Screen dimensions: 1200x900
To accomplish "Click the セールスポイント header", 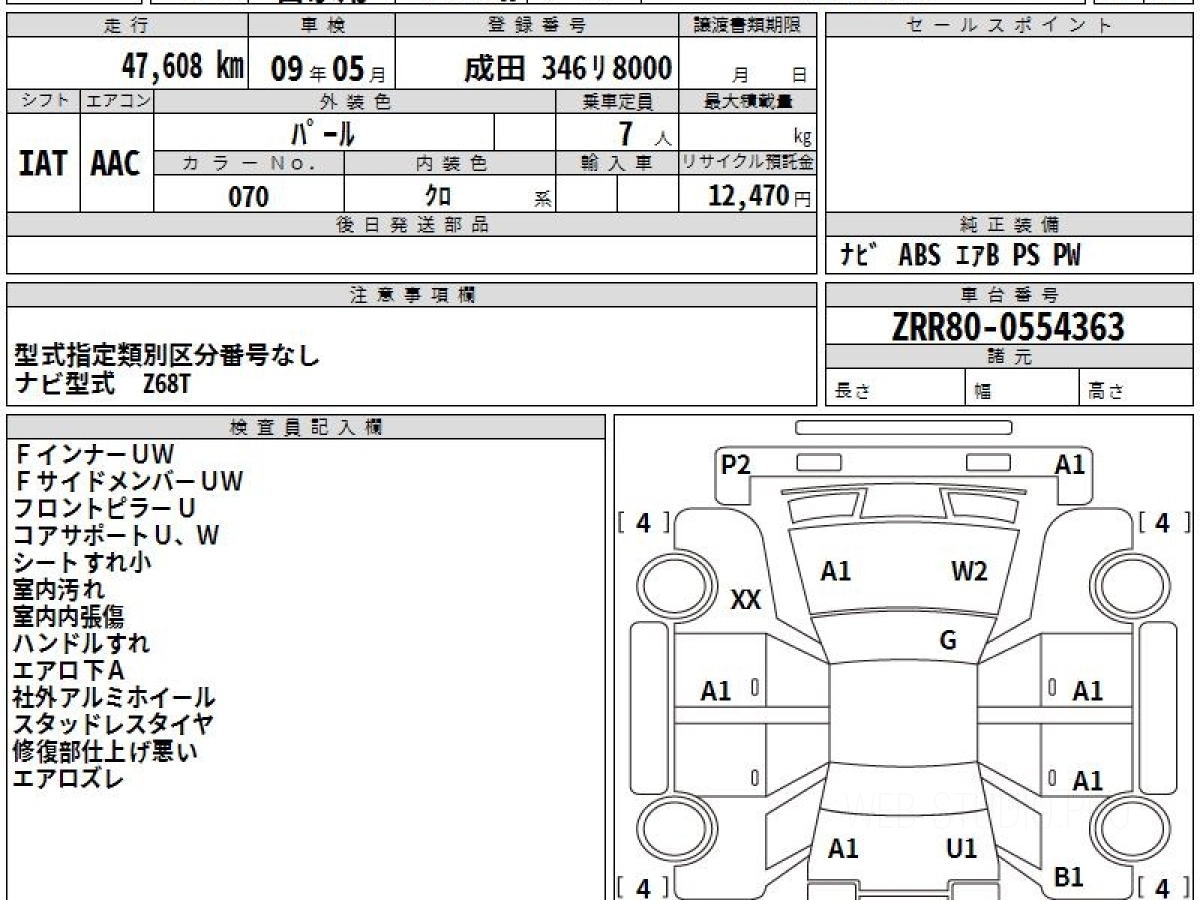I will tap(1008, 26).
